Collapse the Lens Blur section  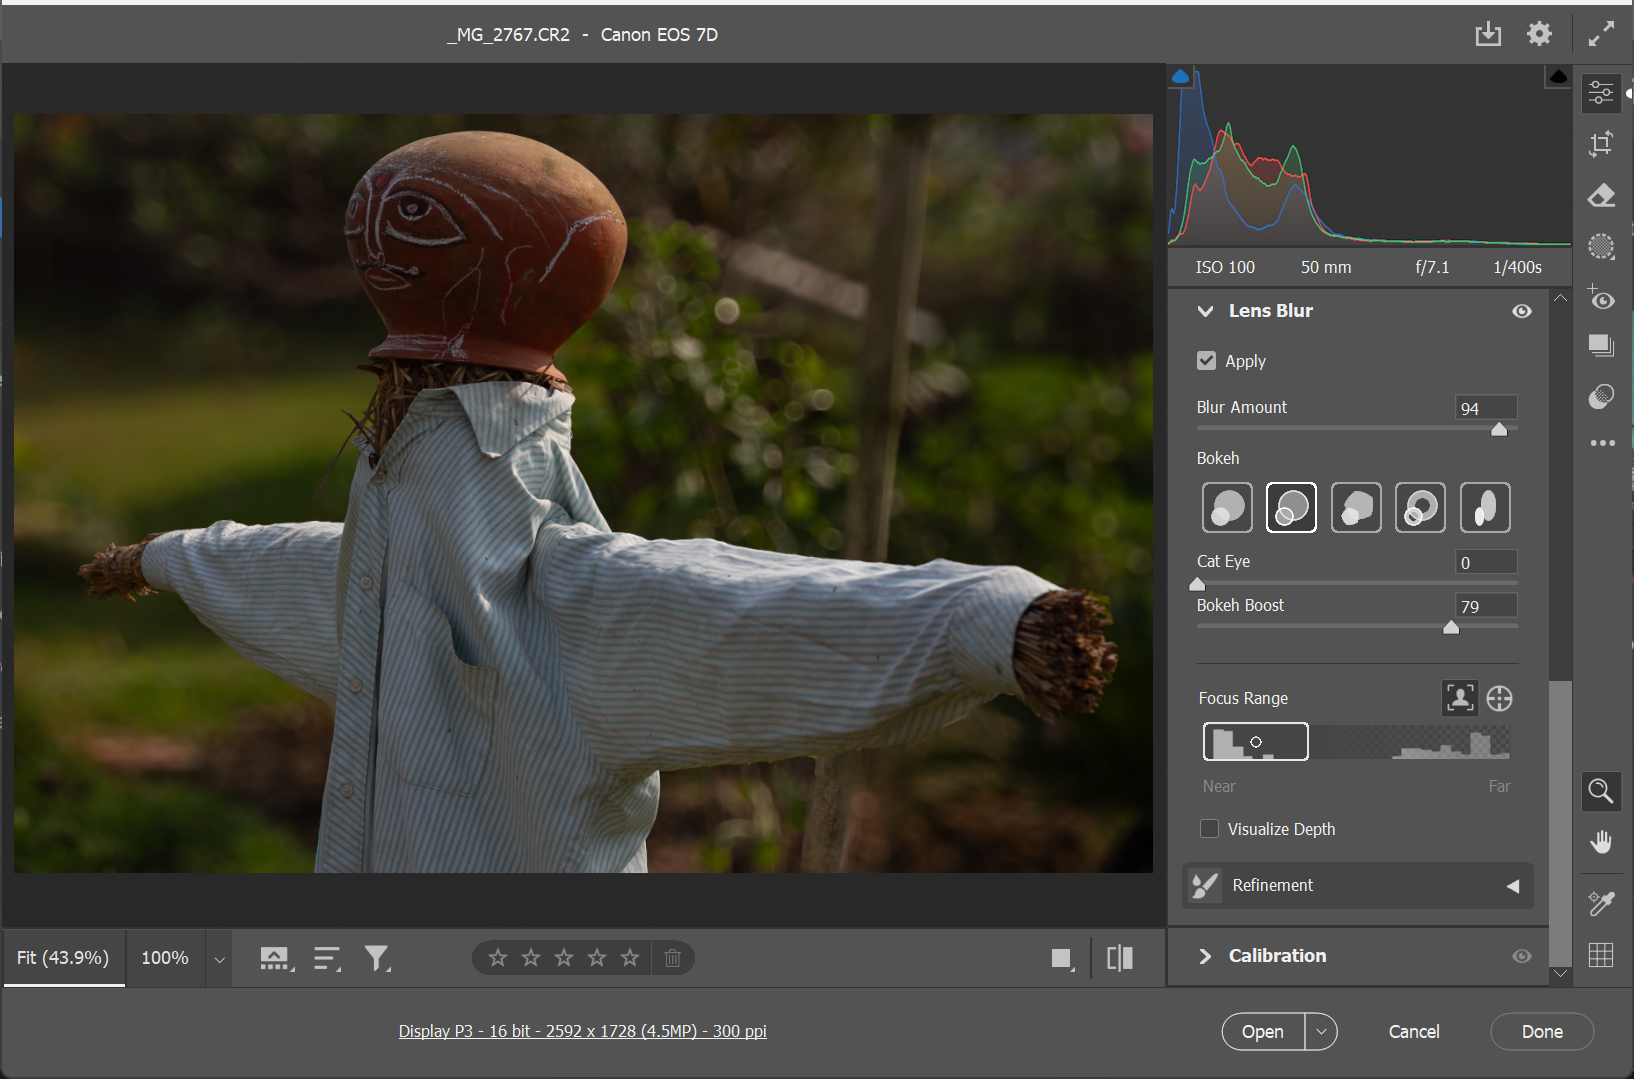[1206, 311]
